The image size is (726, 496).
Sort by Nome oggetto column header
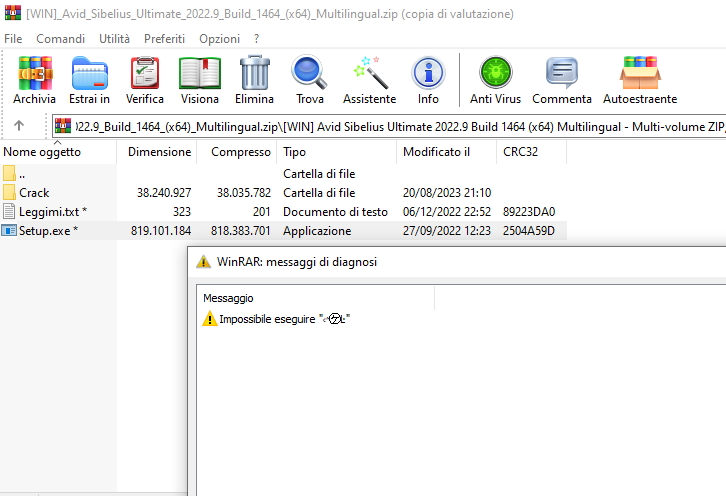pos(58,152)
